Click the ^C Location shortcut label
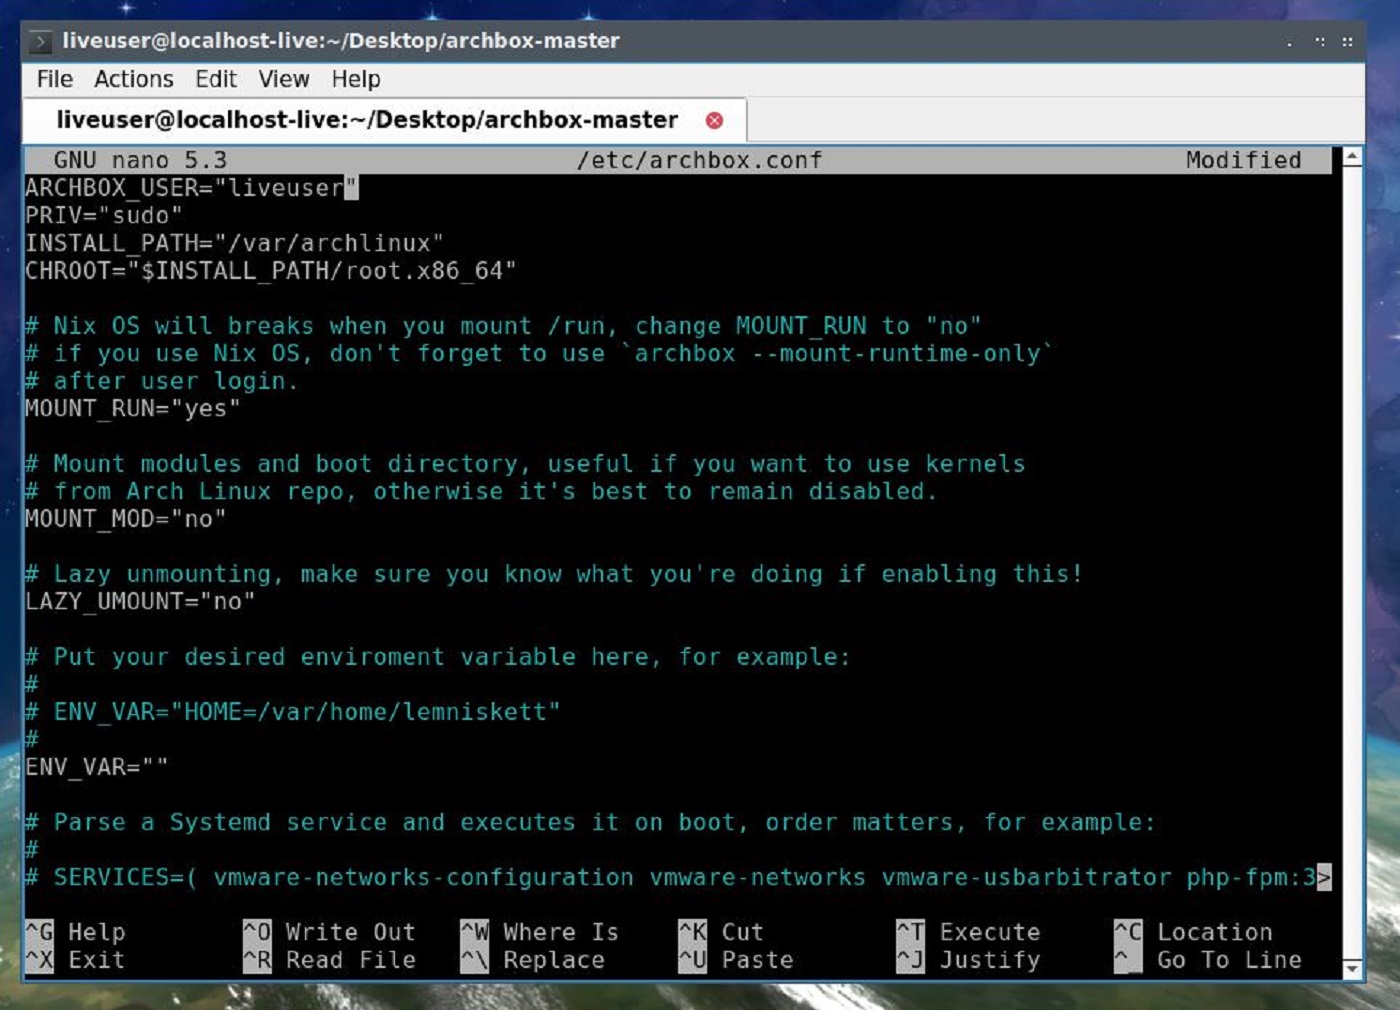Image resolution: width=1400 pixels, height=1010 pixels. 1194,932
